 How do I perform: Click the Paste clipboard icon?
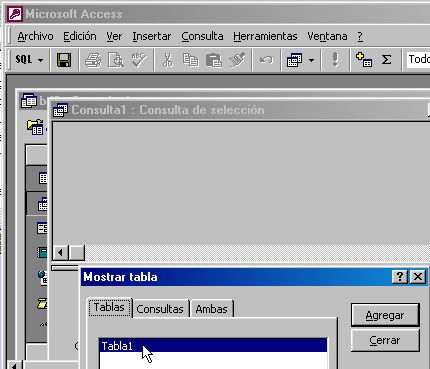(214, 60)
